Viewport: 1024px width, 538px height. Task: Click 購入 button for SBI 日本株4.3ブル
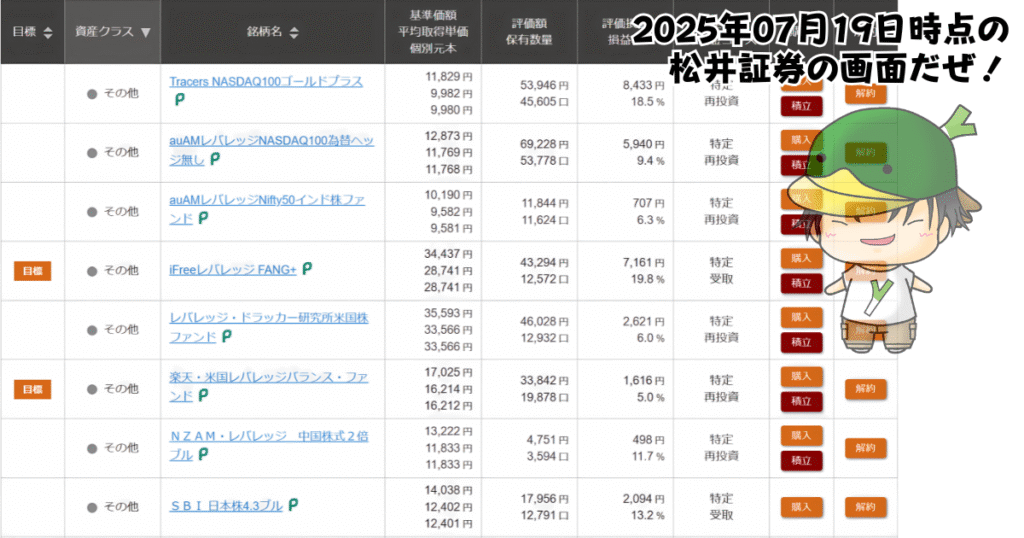(x=801, y=507)
